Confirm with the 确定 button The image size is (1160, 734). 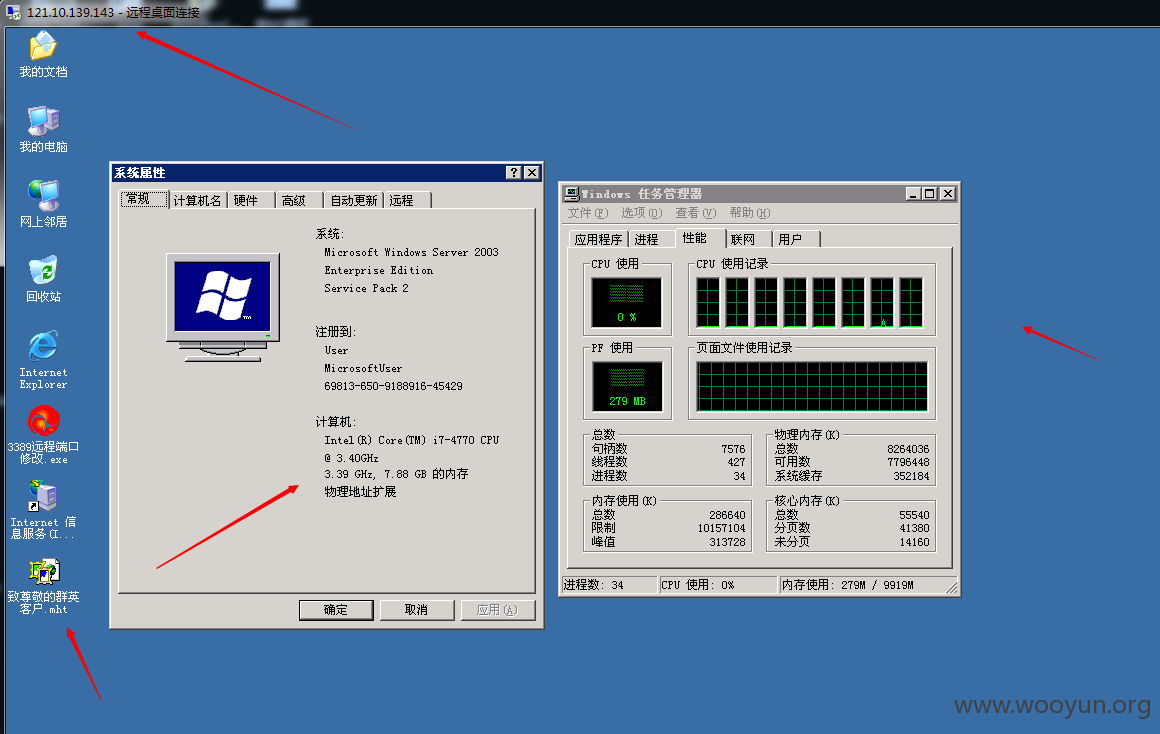click(x=336, y=610)
